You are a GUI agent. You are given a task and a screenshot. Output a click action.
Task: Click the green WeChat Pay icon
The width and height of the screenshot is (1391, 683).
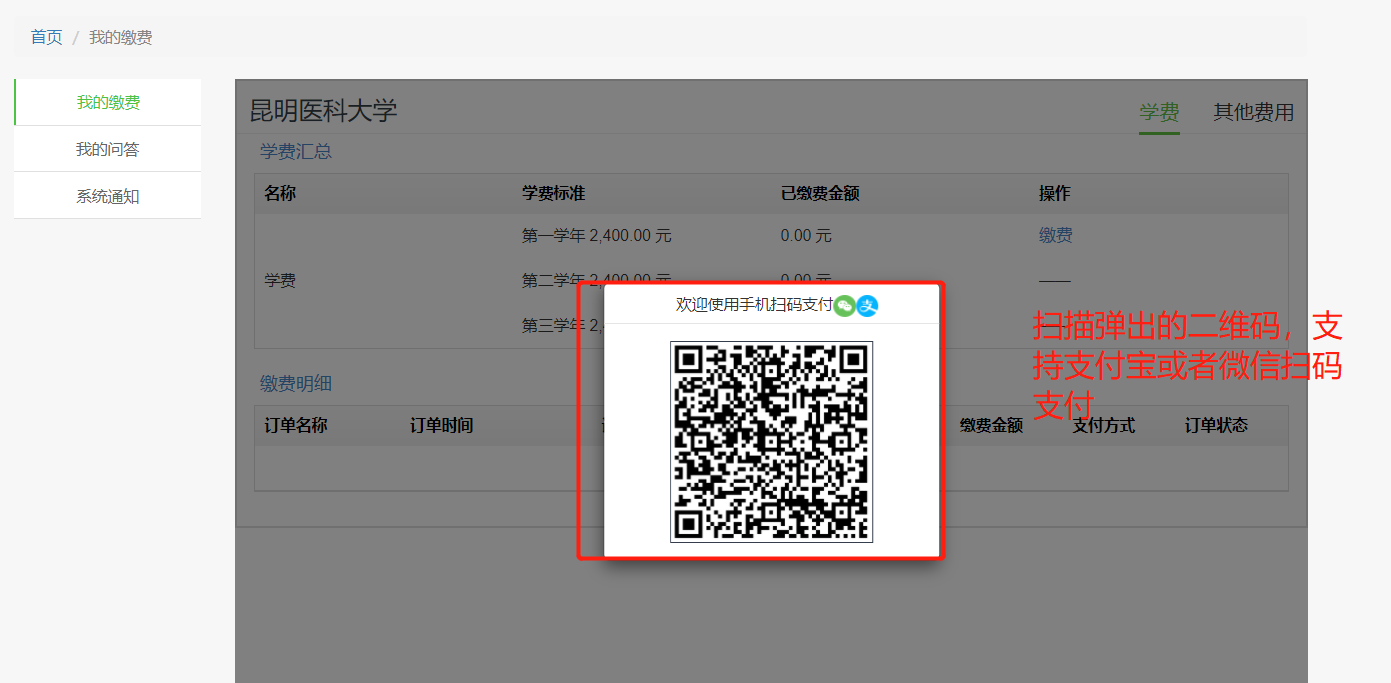(845, 306)
